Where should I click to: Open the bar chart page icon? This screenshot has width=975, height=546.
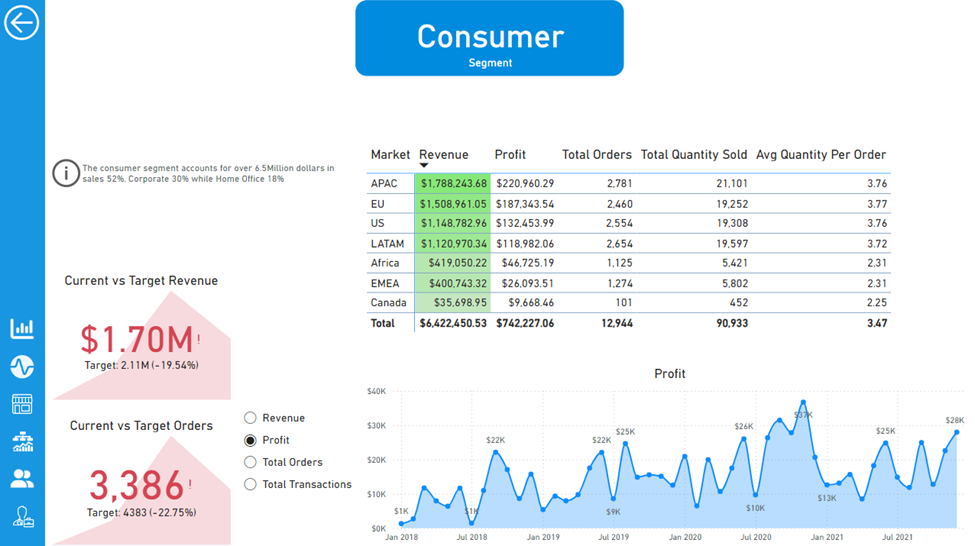coord(22,328)
